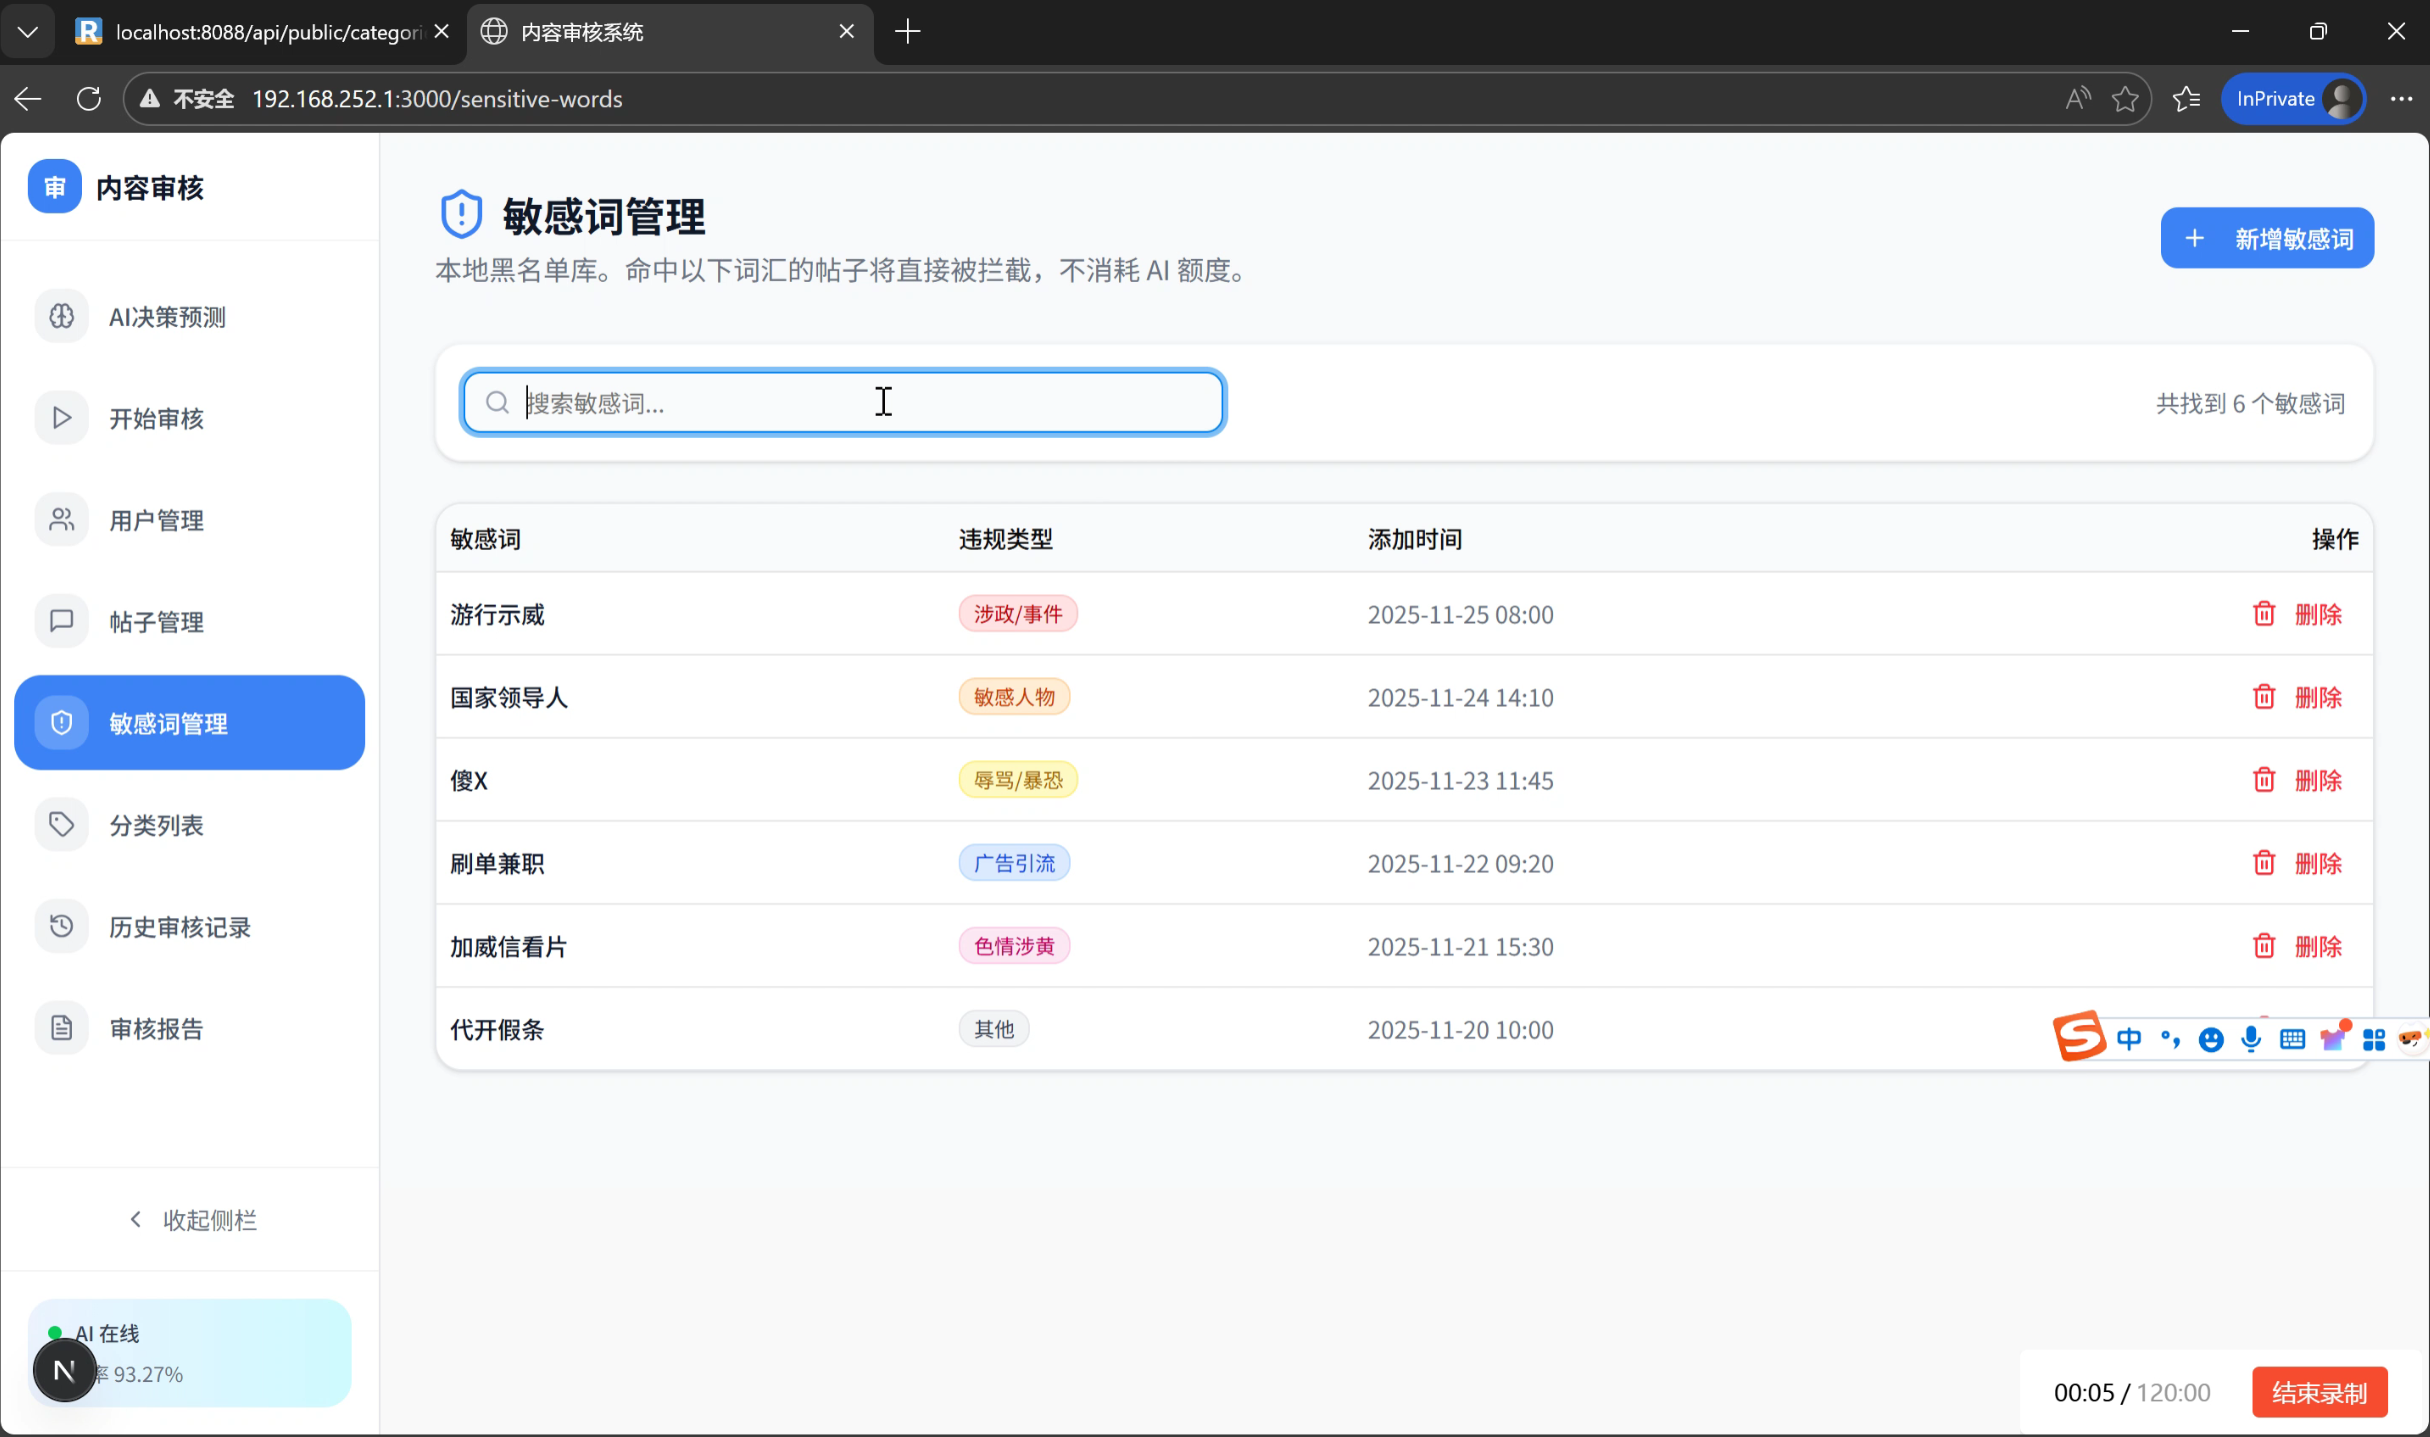Image resolution: width=2430 pixels, height=1437 pixels.
Task: Switch to localhost:8088 browser tab
Action: [x=262, y=32]
